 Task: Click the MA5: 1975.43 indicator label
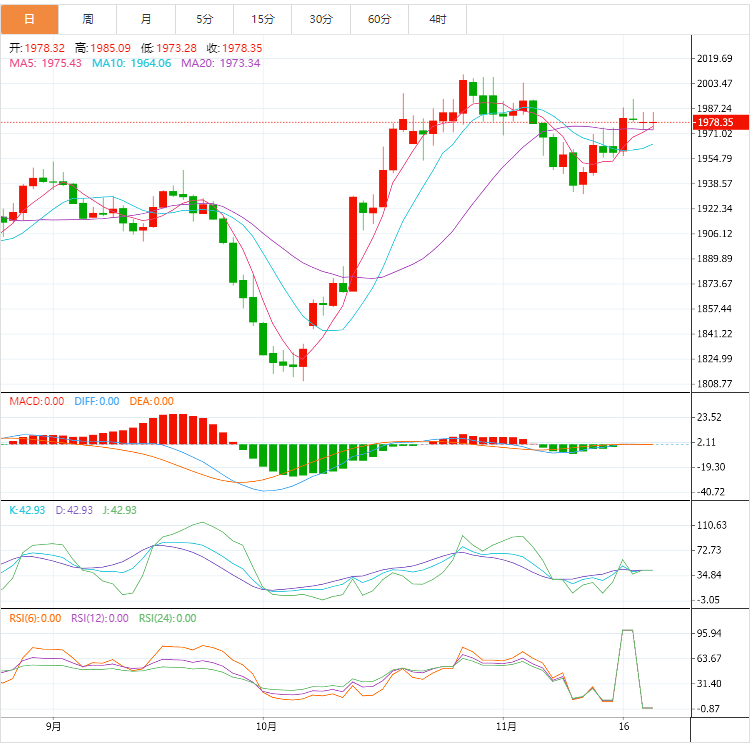click(46, 63)
